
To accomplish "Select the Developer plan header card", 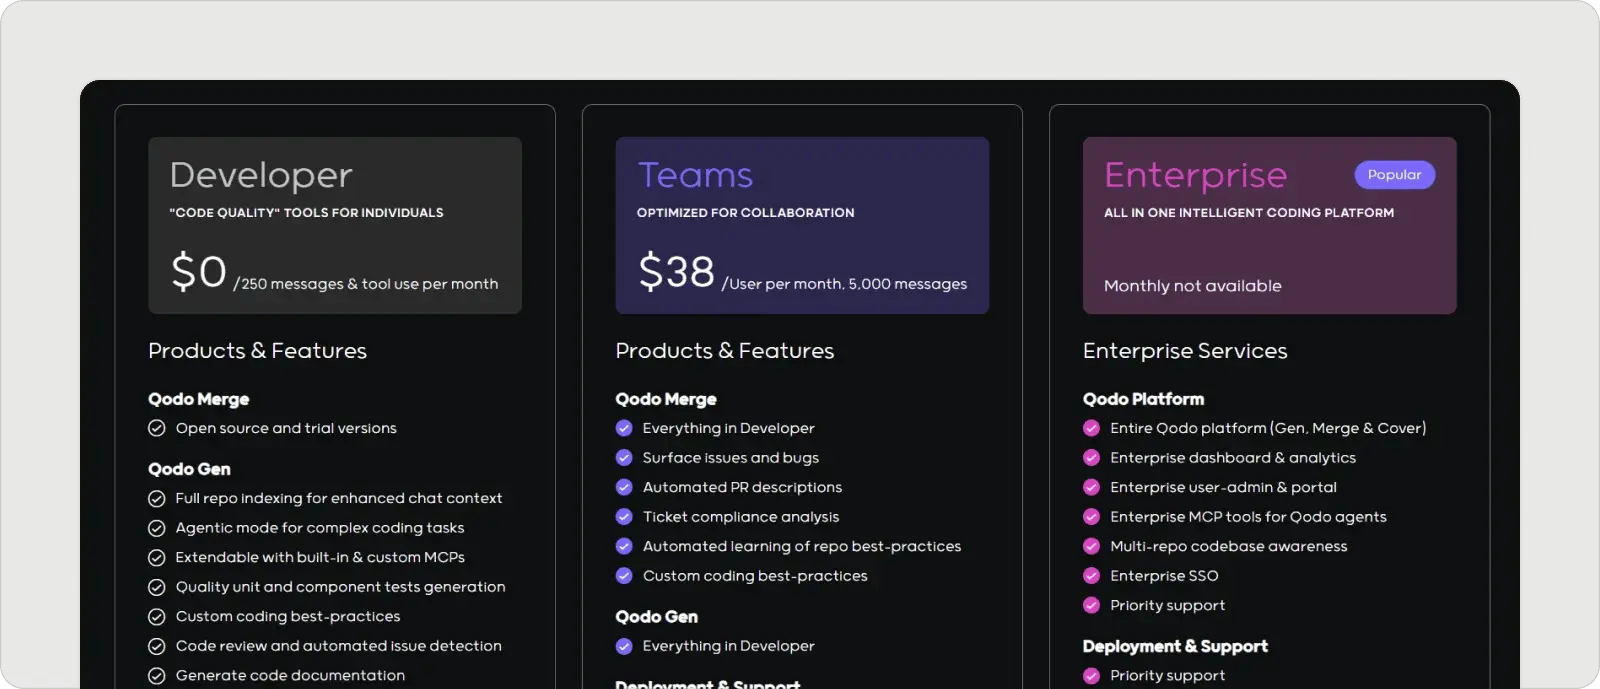I will [335, 225].
